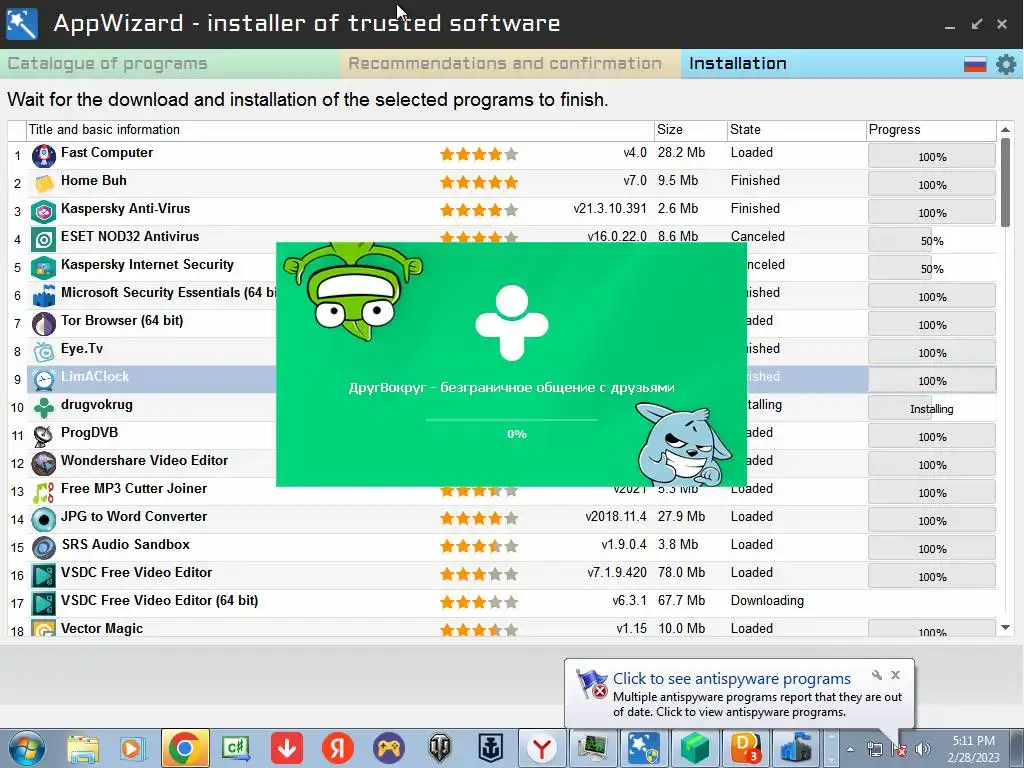This screenshot has height=768, width=1024.
Task: Click 'Canceled' state of ESET NOD32
Action: coord(758,236)
